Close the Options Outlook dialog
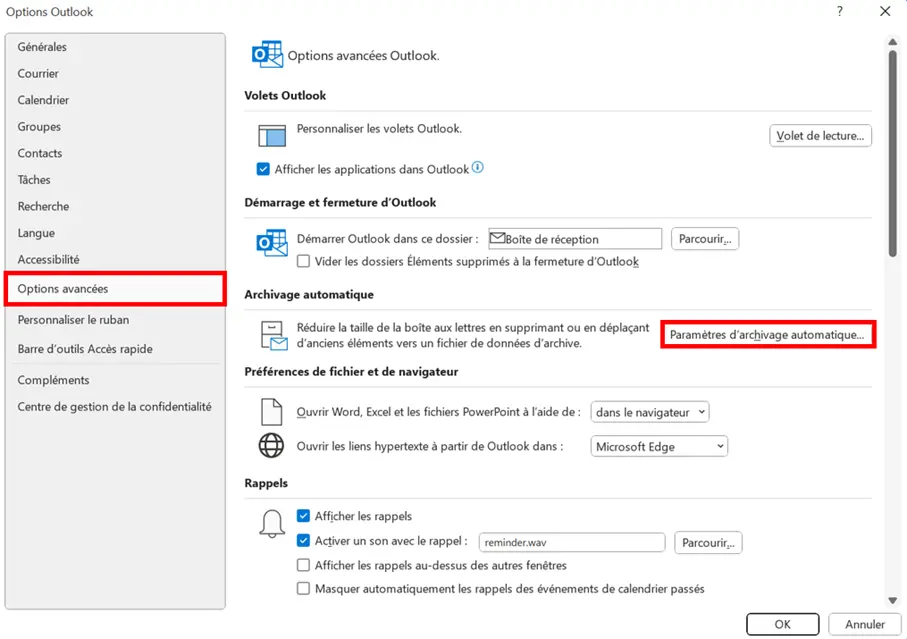Screen dimensions: 907x639 pos(884,11)
